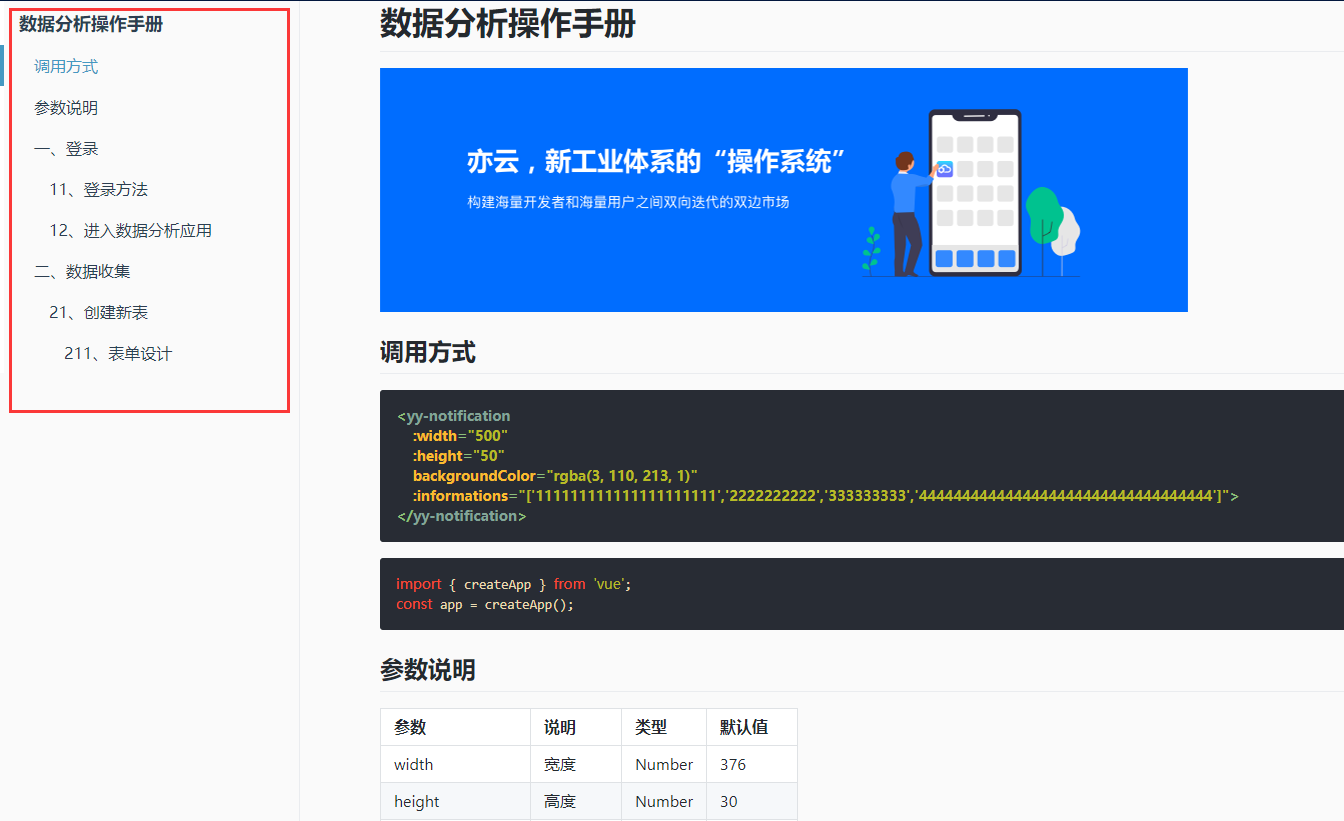Open 21、创建新表 in the sidebar

click(98, 313)
